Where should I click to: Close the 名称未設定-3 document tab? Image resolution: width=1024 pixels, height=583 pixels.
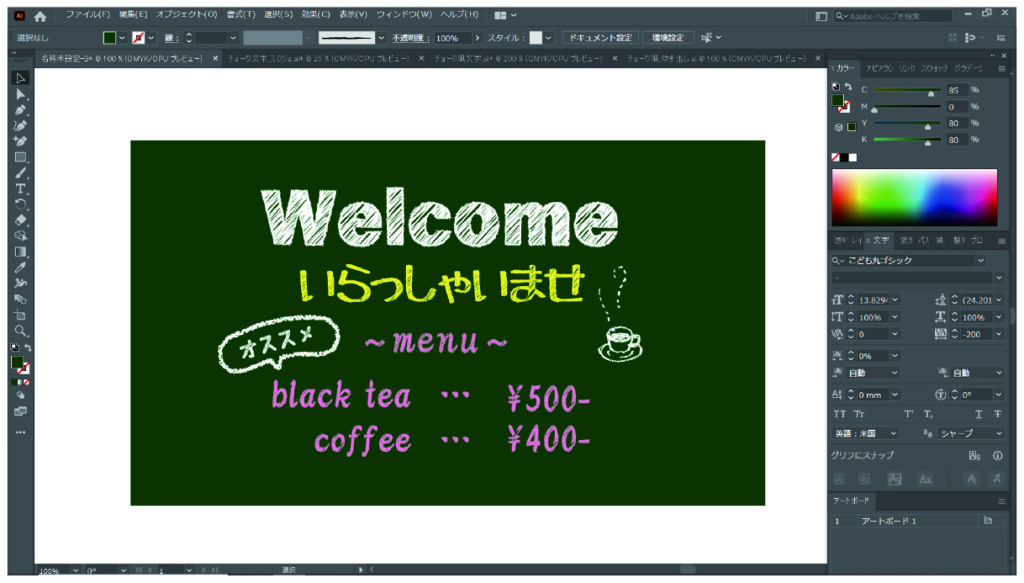(216, 58)
